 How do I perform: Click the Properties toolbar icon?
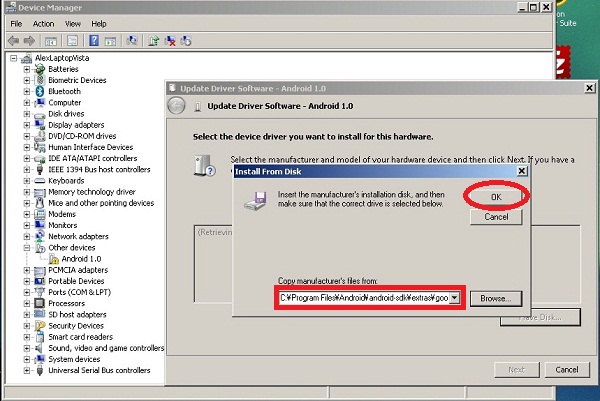click(x=72, y=41)
